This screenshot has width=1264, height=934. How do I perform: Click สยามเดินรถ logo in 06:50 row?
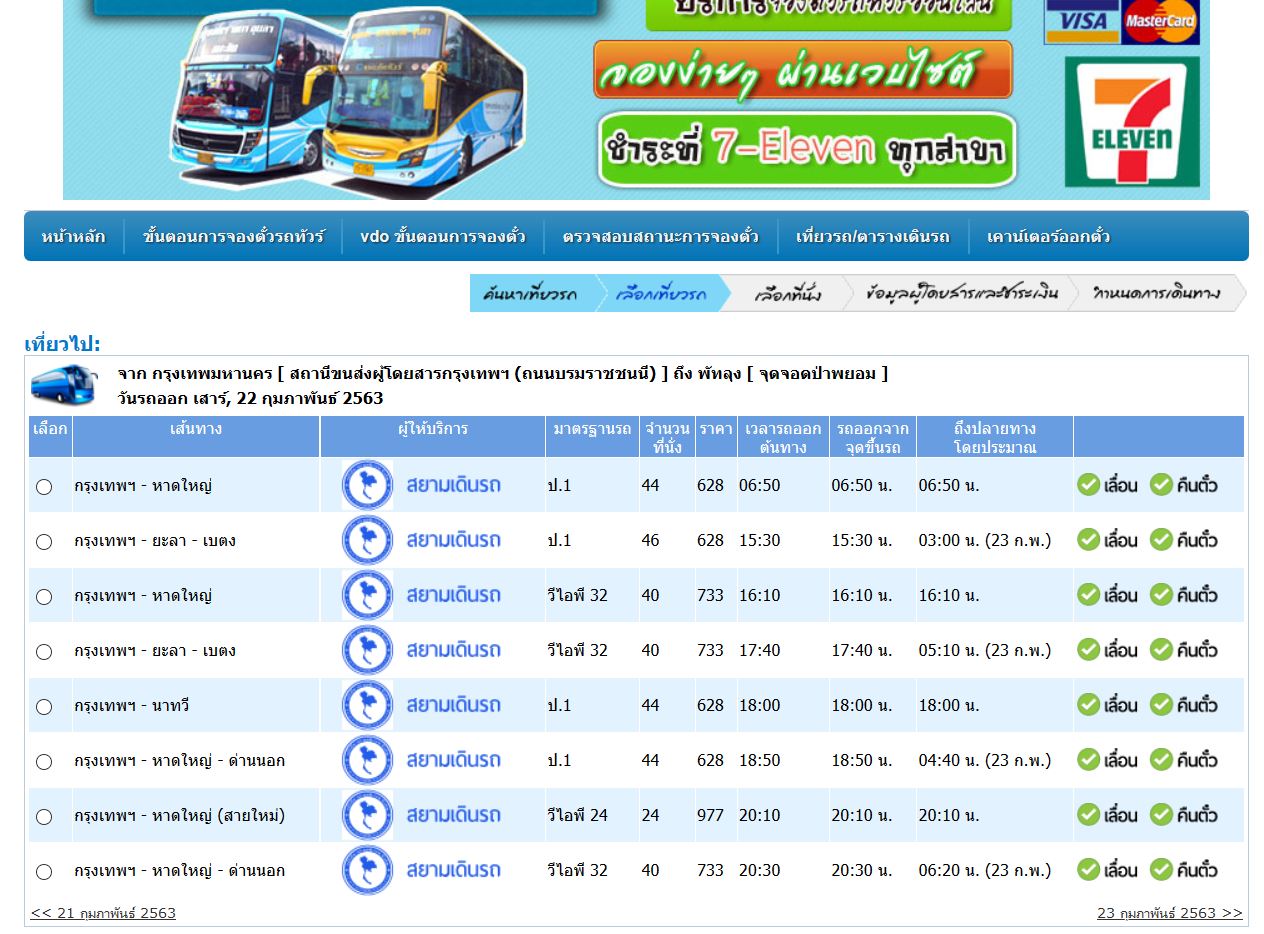[x=421, y=485]
